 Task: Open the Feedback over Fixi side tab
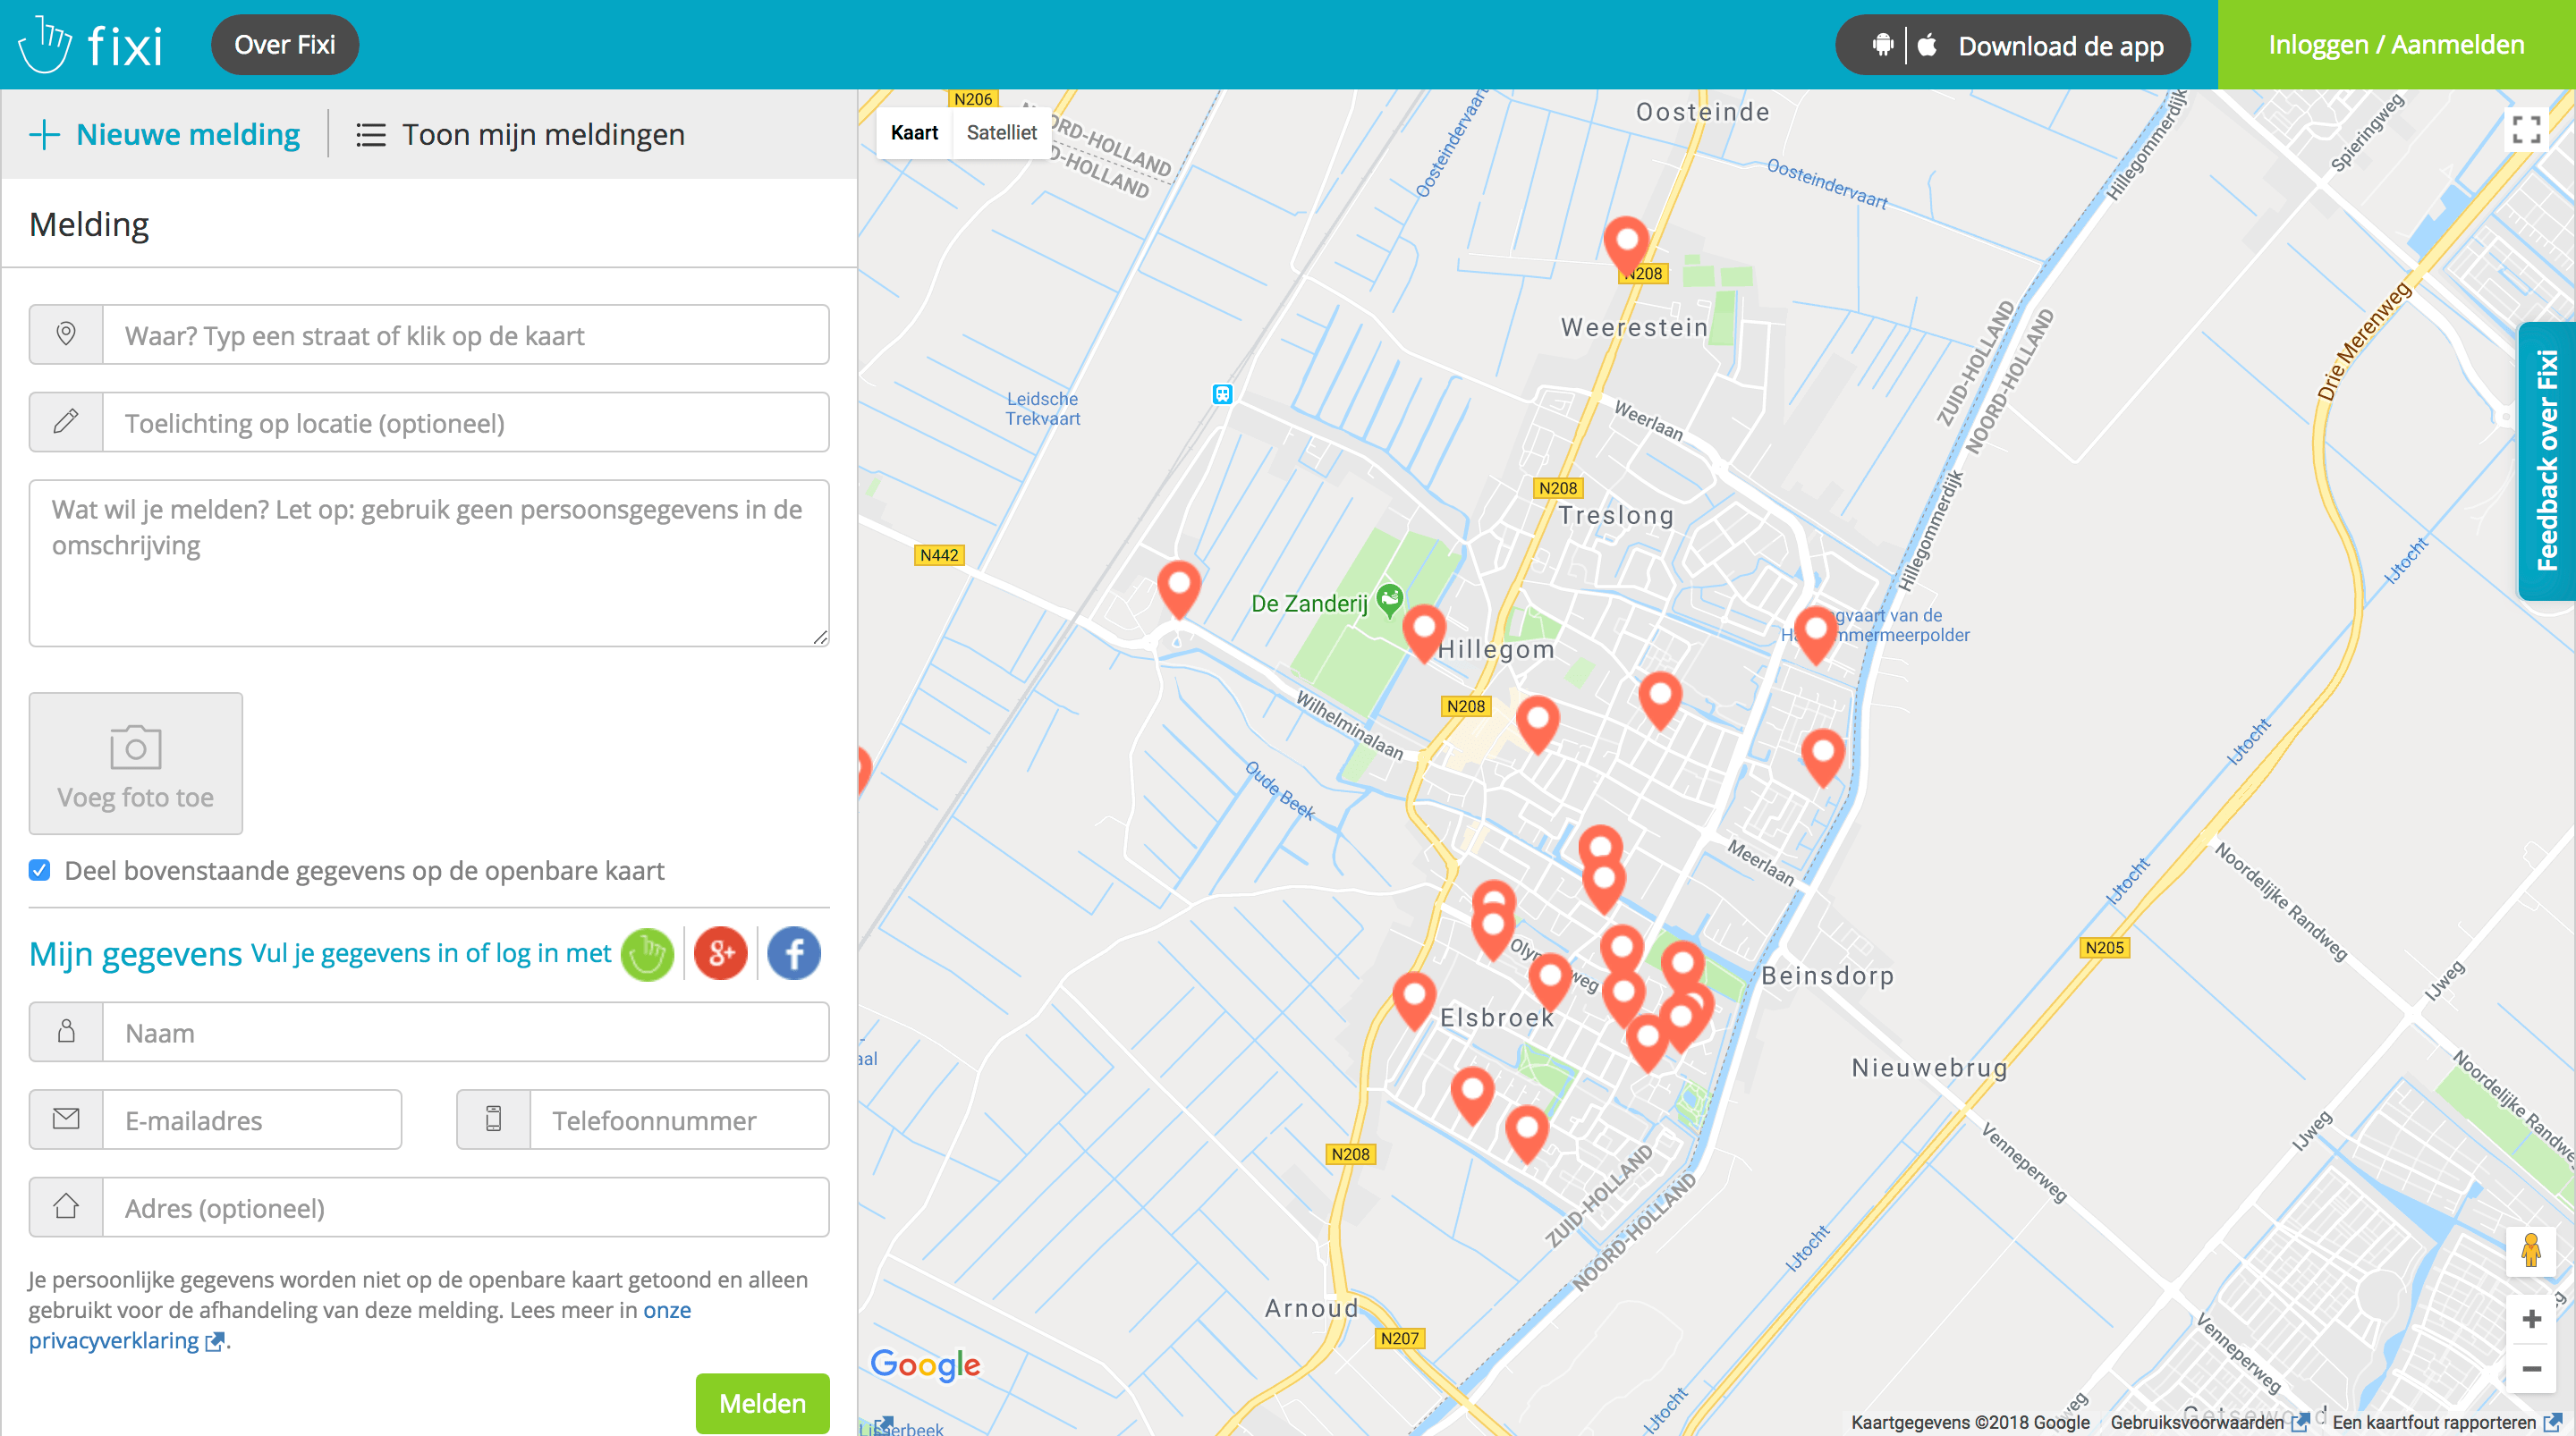(x=2546, y=460)
